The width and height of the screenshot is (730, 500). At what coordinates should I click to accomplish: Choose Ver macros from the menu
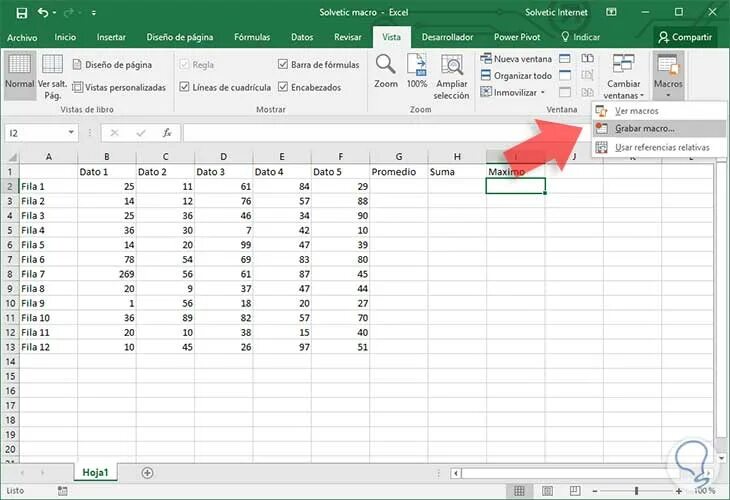pyautogui.click(x=659, y=111)
